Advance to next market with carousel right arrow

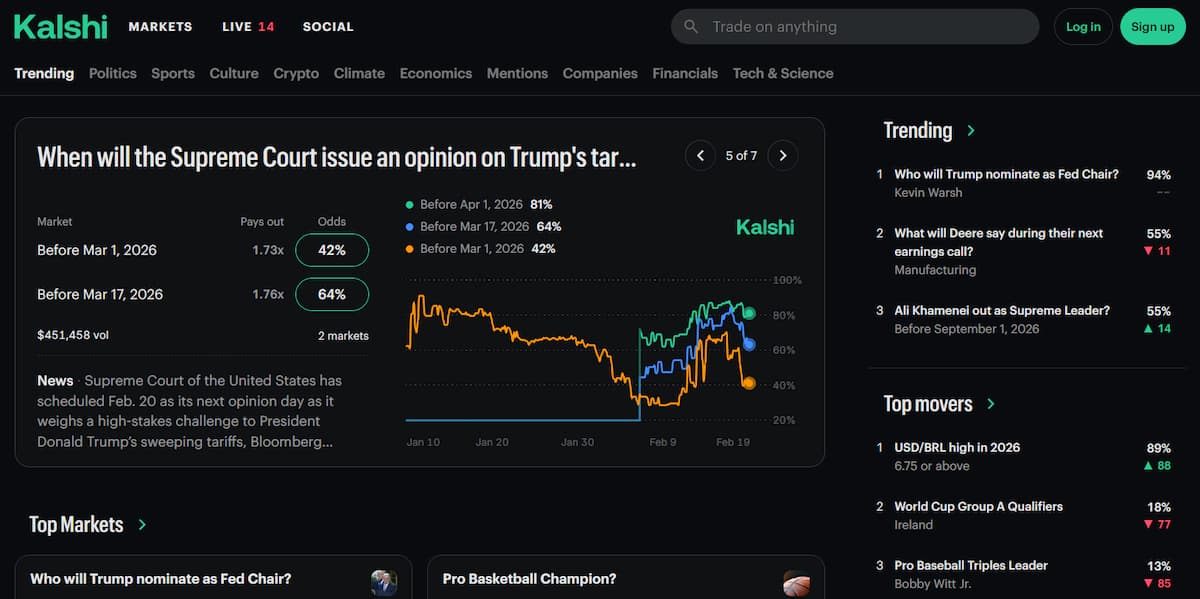pyautogui.click(x=783, y=155)
